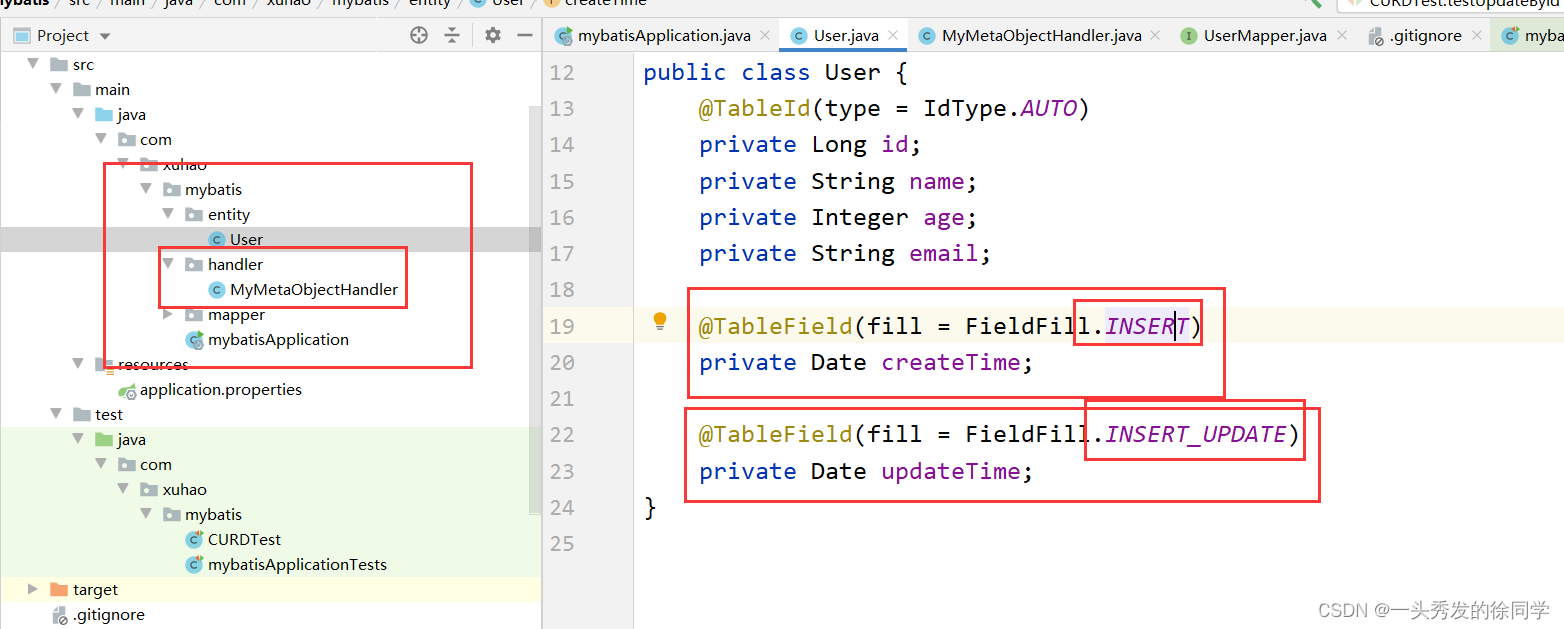The height and width of the screenshot is (629, 1564).
Task: Close the MyMetaObjectHandler.java tab
Action: click(1156, 34)
